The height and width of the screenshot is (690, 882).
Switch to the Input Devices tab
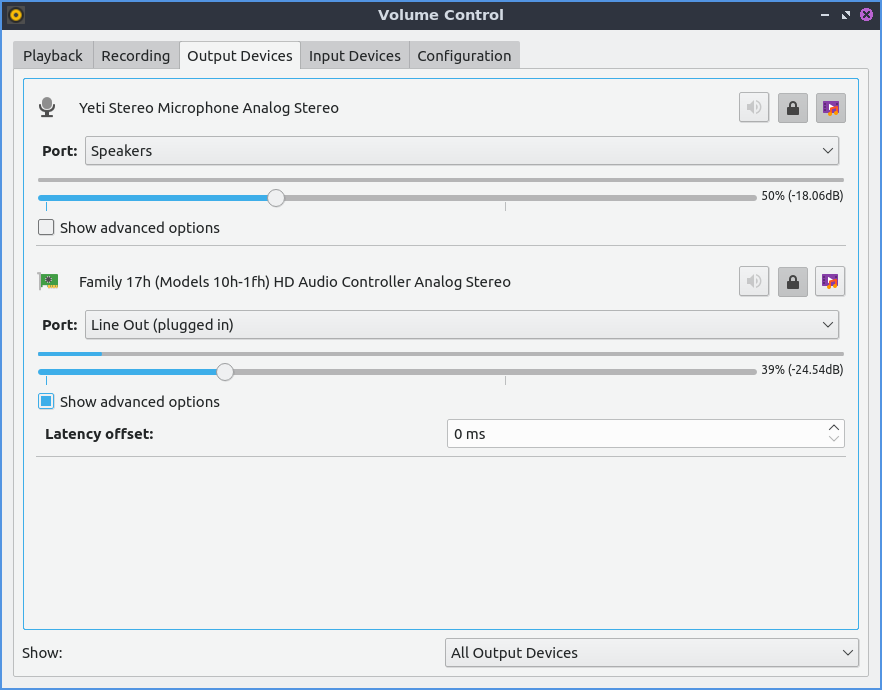coord(354,56)
